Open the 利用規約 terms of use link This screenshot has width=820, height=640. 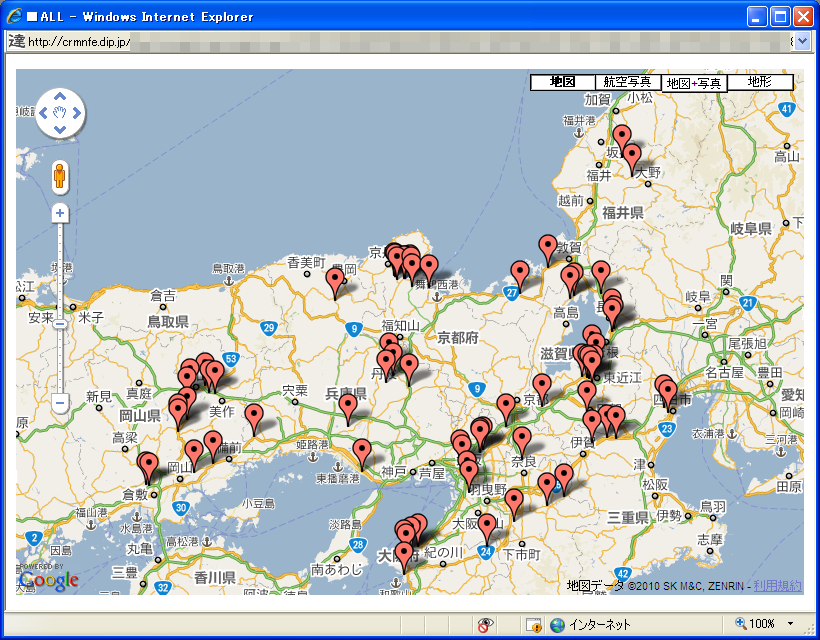(x=777, y=585)
